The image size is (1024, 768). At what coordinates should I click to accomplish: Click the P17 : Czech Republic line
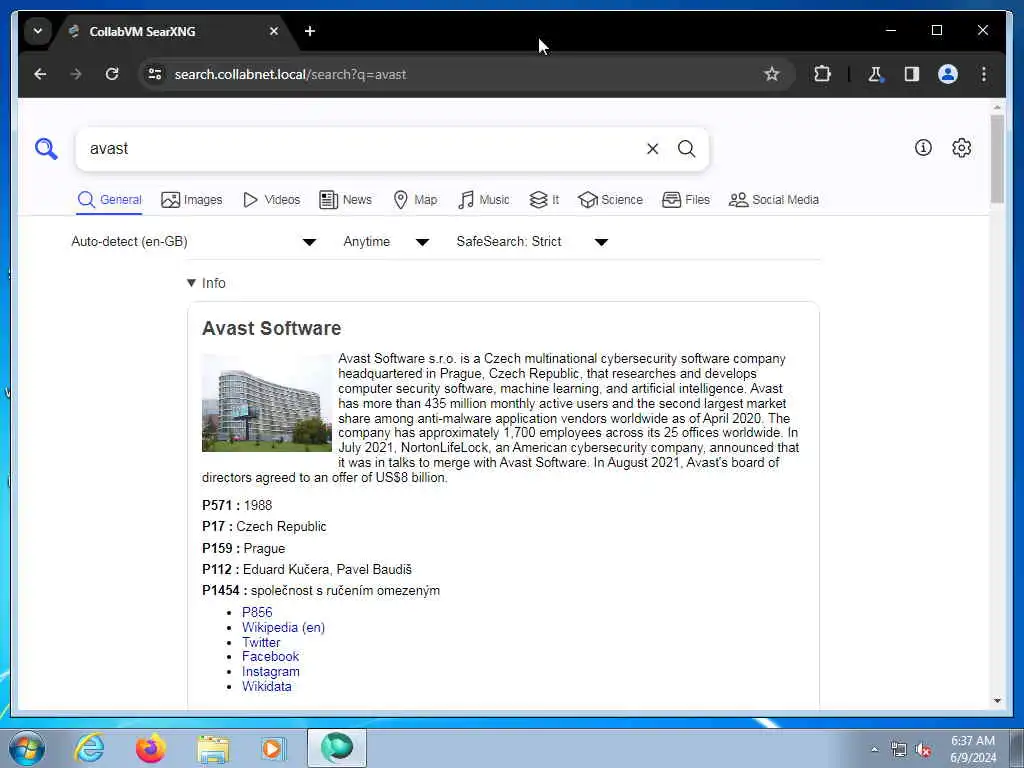264,526
